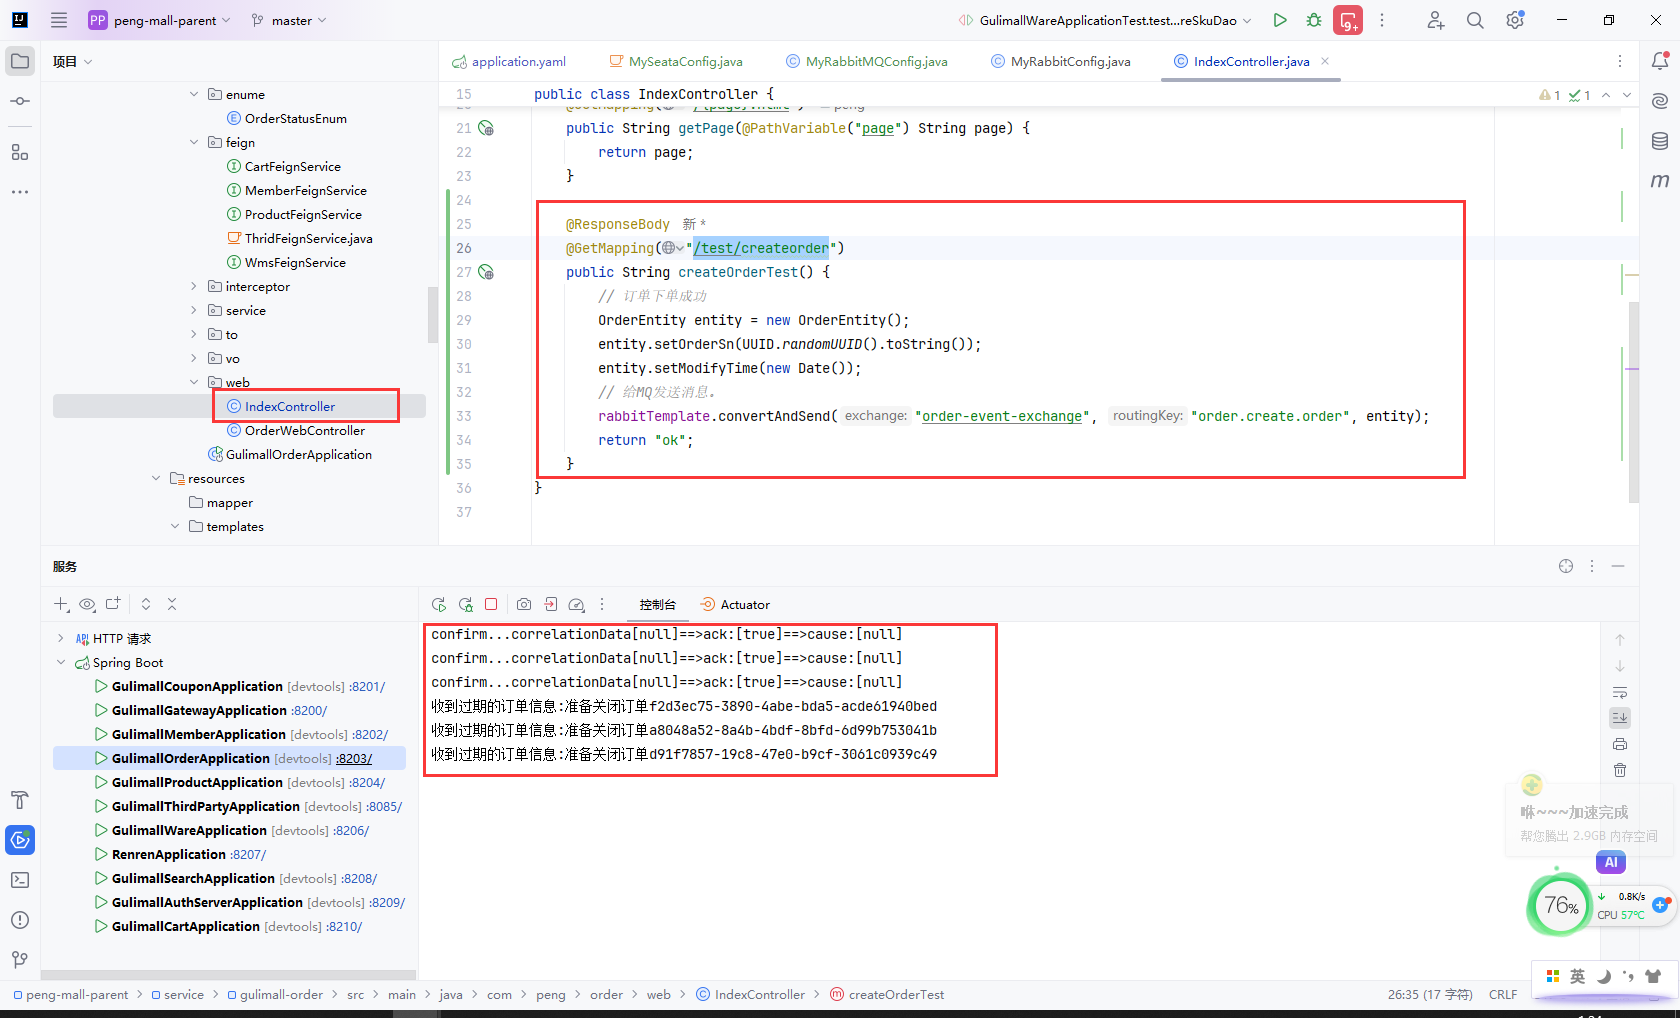Collapse the feign folder
Screen dimensions: 1680x1018
(x=194, y=142)
